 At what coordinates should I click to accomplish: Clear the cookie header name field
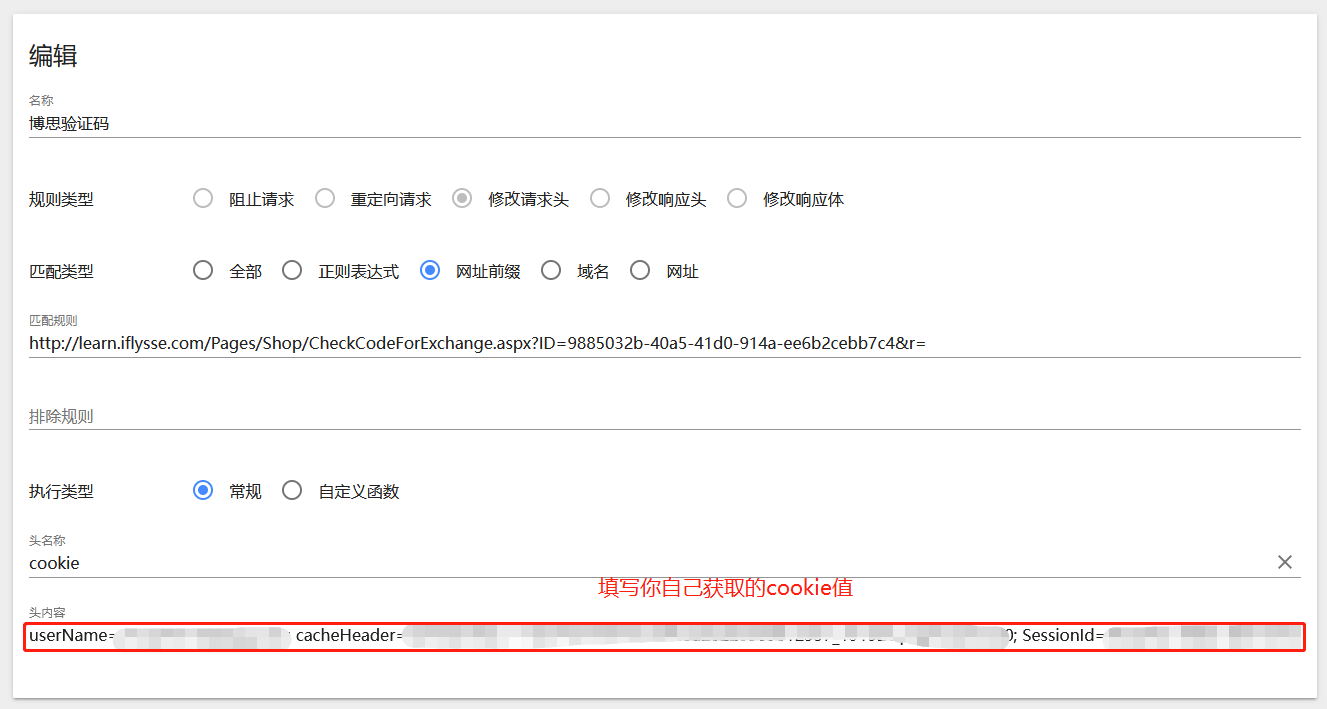1285,562
